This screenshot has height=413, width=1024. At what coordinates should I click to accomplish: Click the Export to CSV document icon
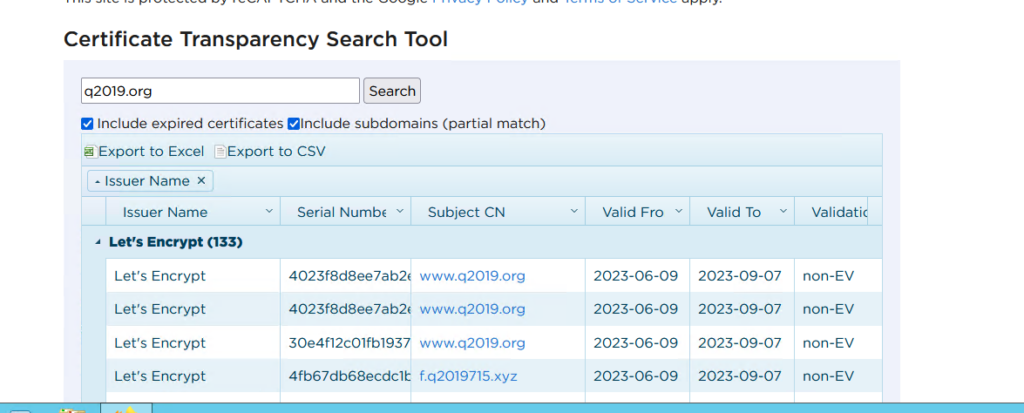point(220,152)
